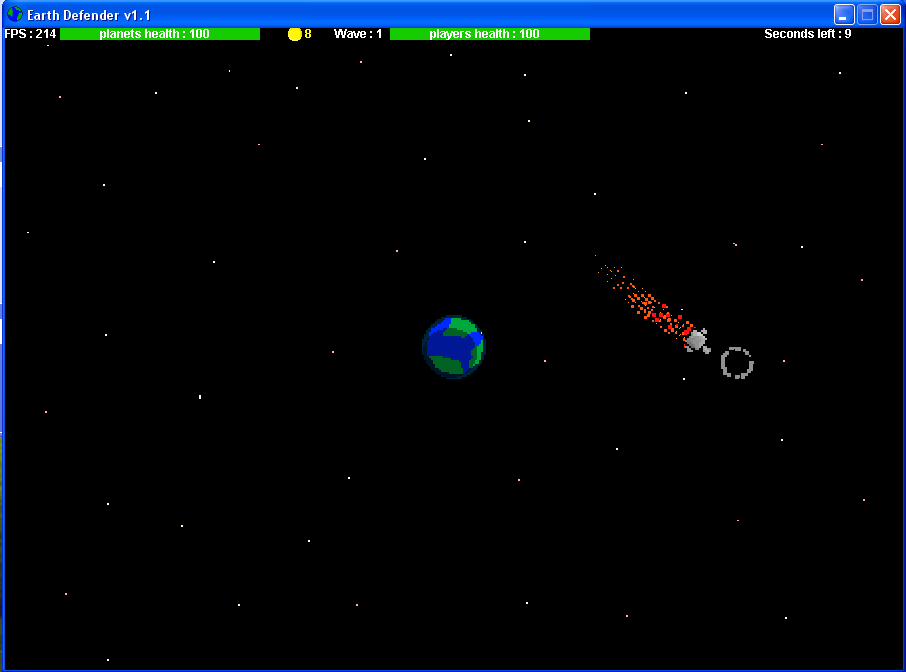
Task: Minimize the Earth Defender window
Action: pyautogui.click(x=844, y=14)
